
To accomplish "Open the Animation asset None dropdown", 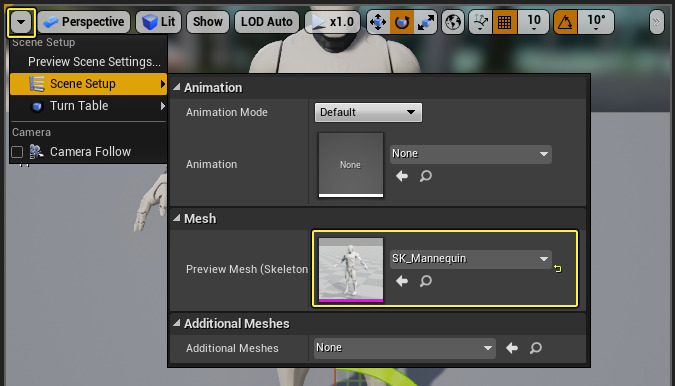I will tap(471, 154).
